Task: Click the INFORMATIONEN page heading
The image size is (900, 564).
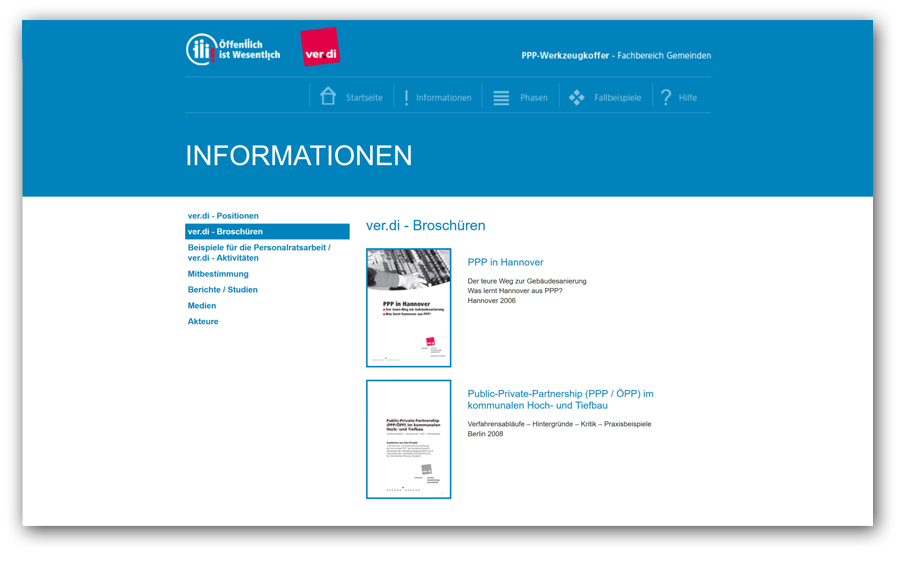Action: coord(298,155)
